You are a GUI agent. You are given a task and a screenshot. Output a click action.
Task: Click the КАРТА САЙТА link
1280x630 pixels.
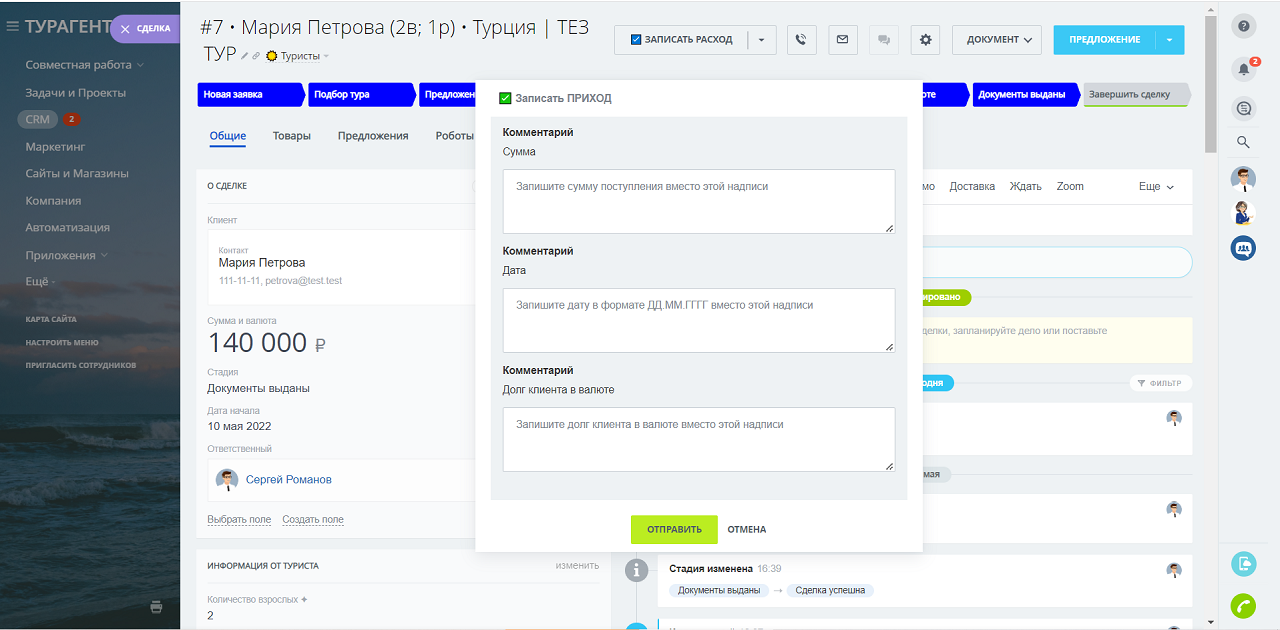[51, 319]
